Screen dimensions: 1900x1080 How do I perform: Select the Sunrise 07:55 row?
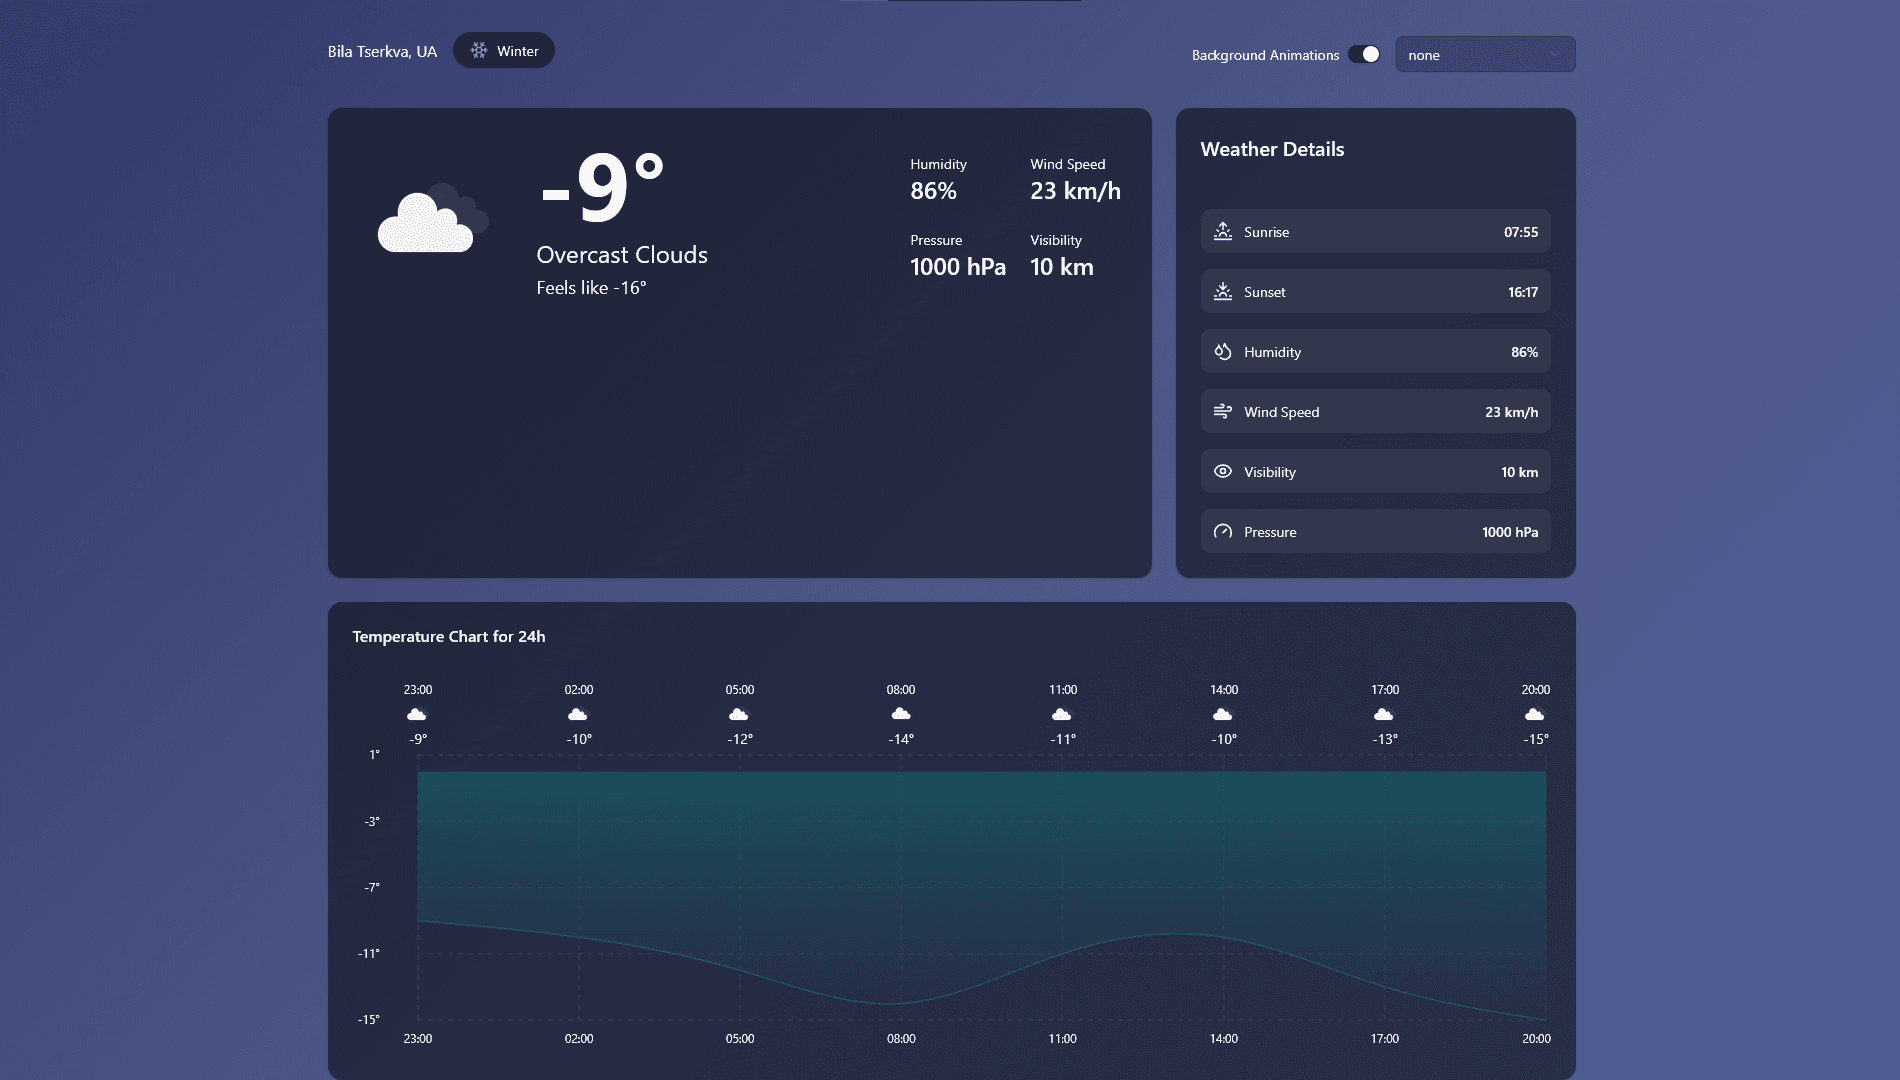coord(1375,231)
